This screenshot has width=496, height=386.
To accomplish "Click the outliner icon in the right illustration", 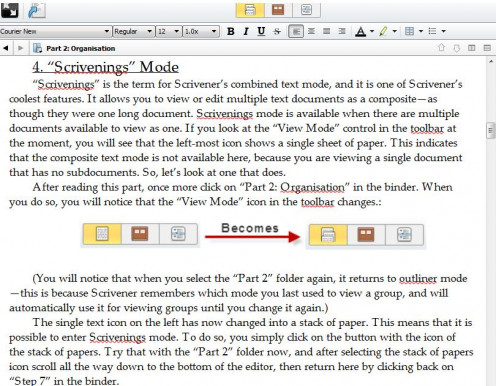I will click(x=404, y=235).
